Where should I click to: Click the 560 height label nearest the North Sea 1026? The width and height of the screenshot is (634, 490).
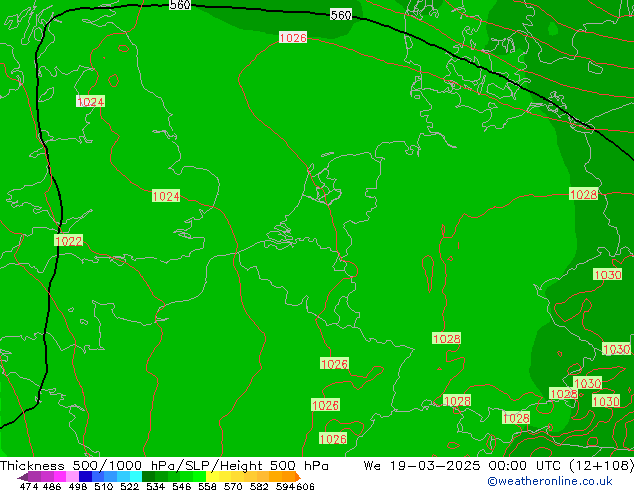coord(341,15)
